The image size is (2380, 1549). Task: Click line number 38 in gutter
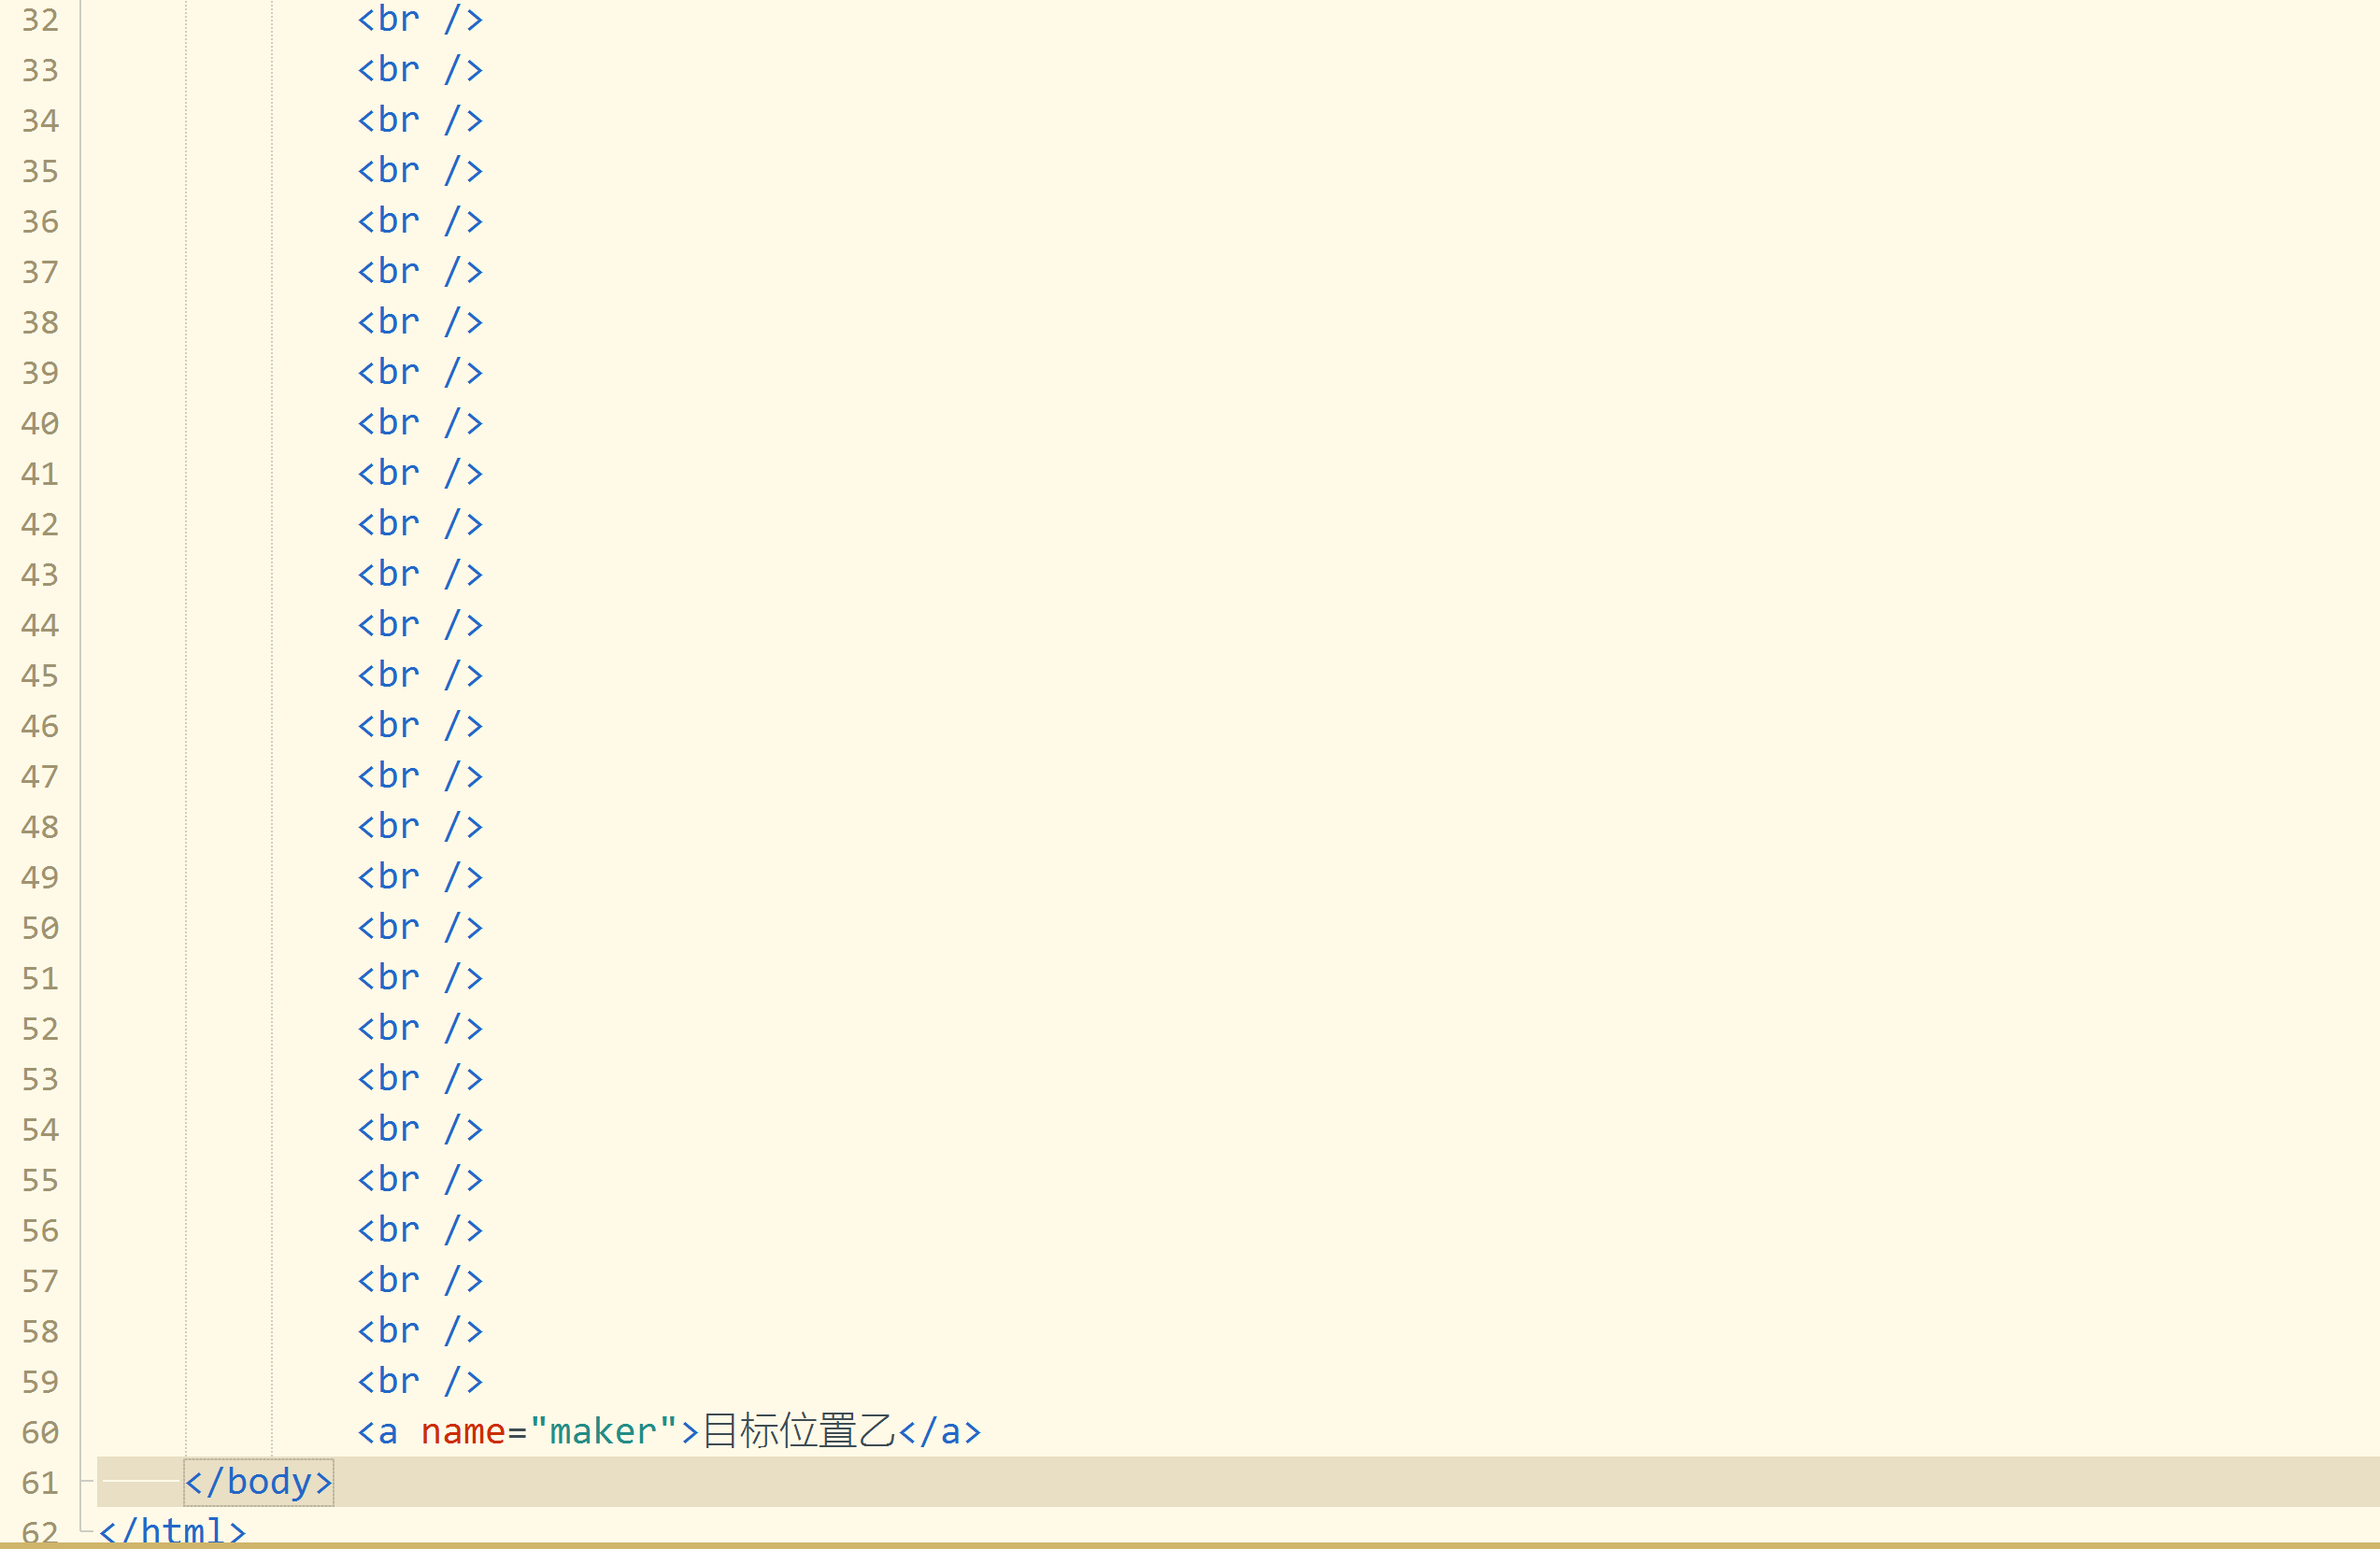[40, 322]
